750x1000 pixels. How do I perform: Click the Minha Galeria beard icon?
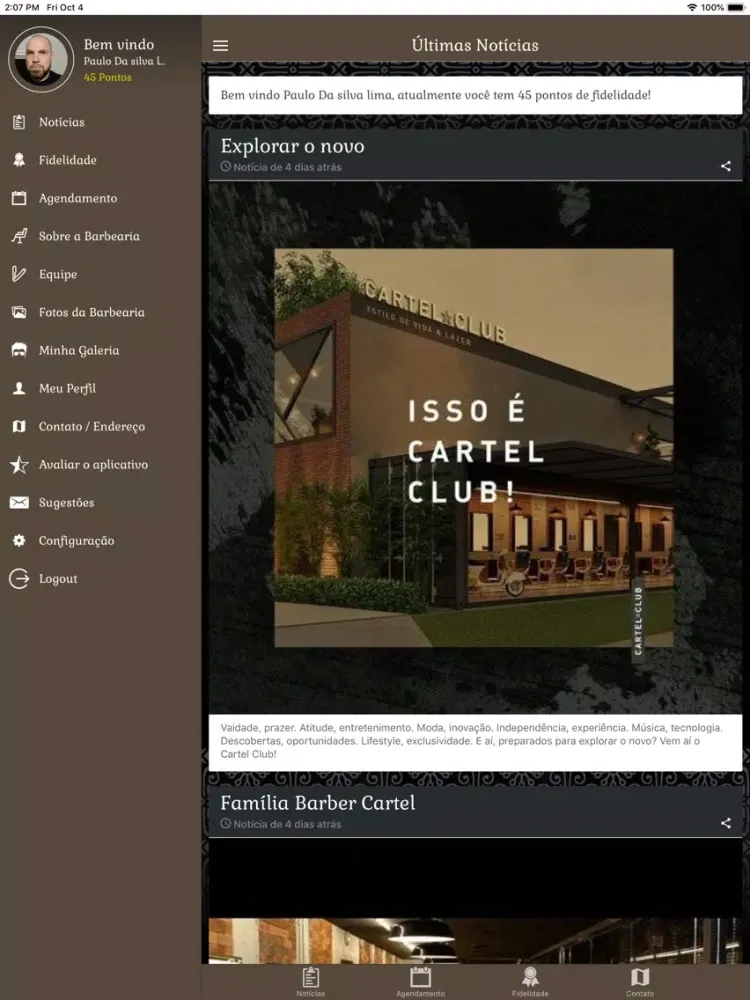[x=19, y=350]
